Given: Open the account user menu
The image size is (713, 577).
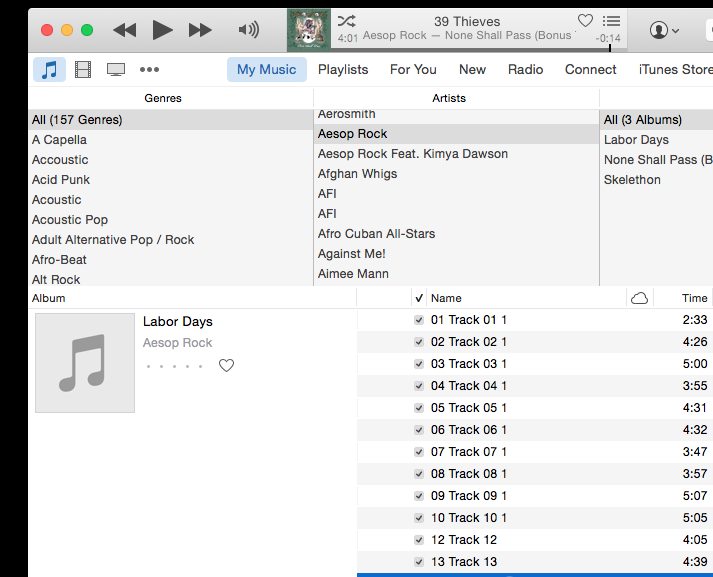Looking at the screenshot, I should tap(664, 30).
